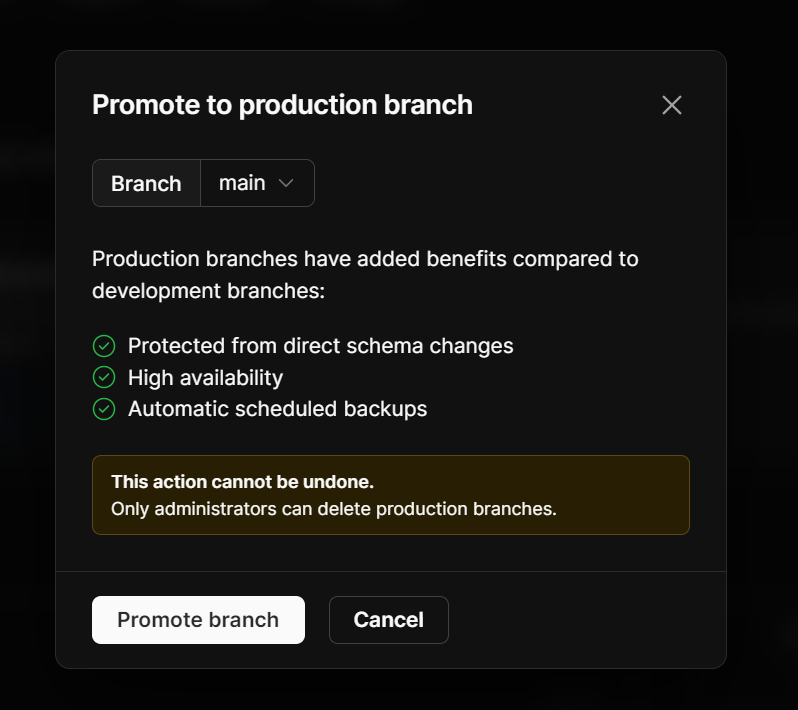Click the green check icon beside Protected from direct schema changes
This screenshot has height=710, width=798.
point(104,346)
